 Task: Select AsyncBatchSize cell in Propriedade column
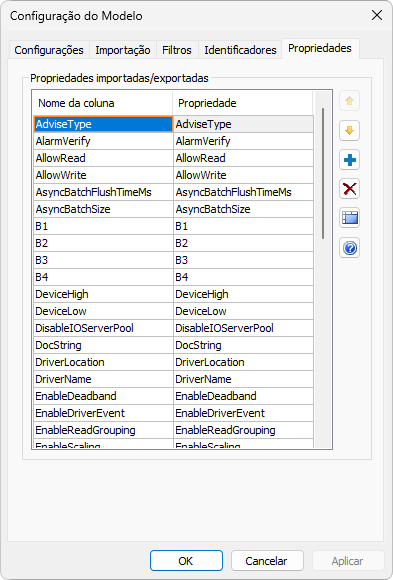click(x=243, y=209)
